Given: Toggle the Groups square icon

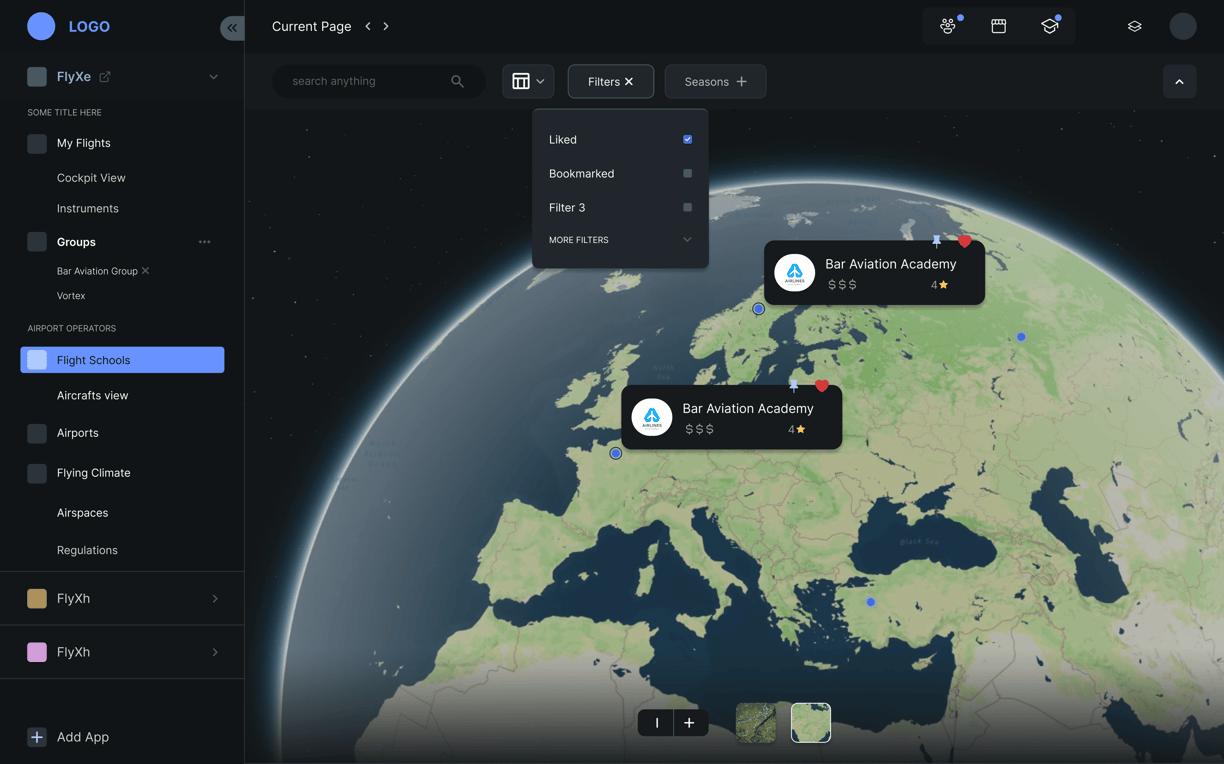Looking at the screenshot, I should coord(37,242).
